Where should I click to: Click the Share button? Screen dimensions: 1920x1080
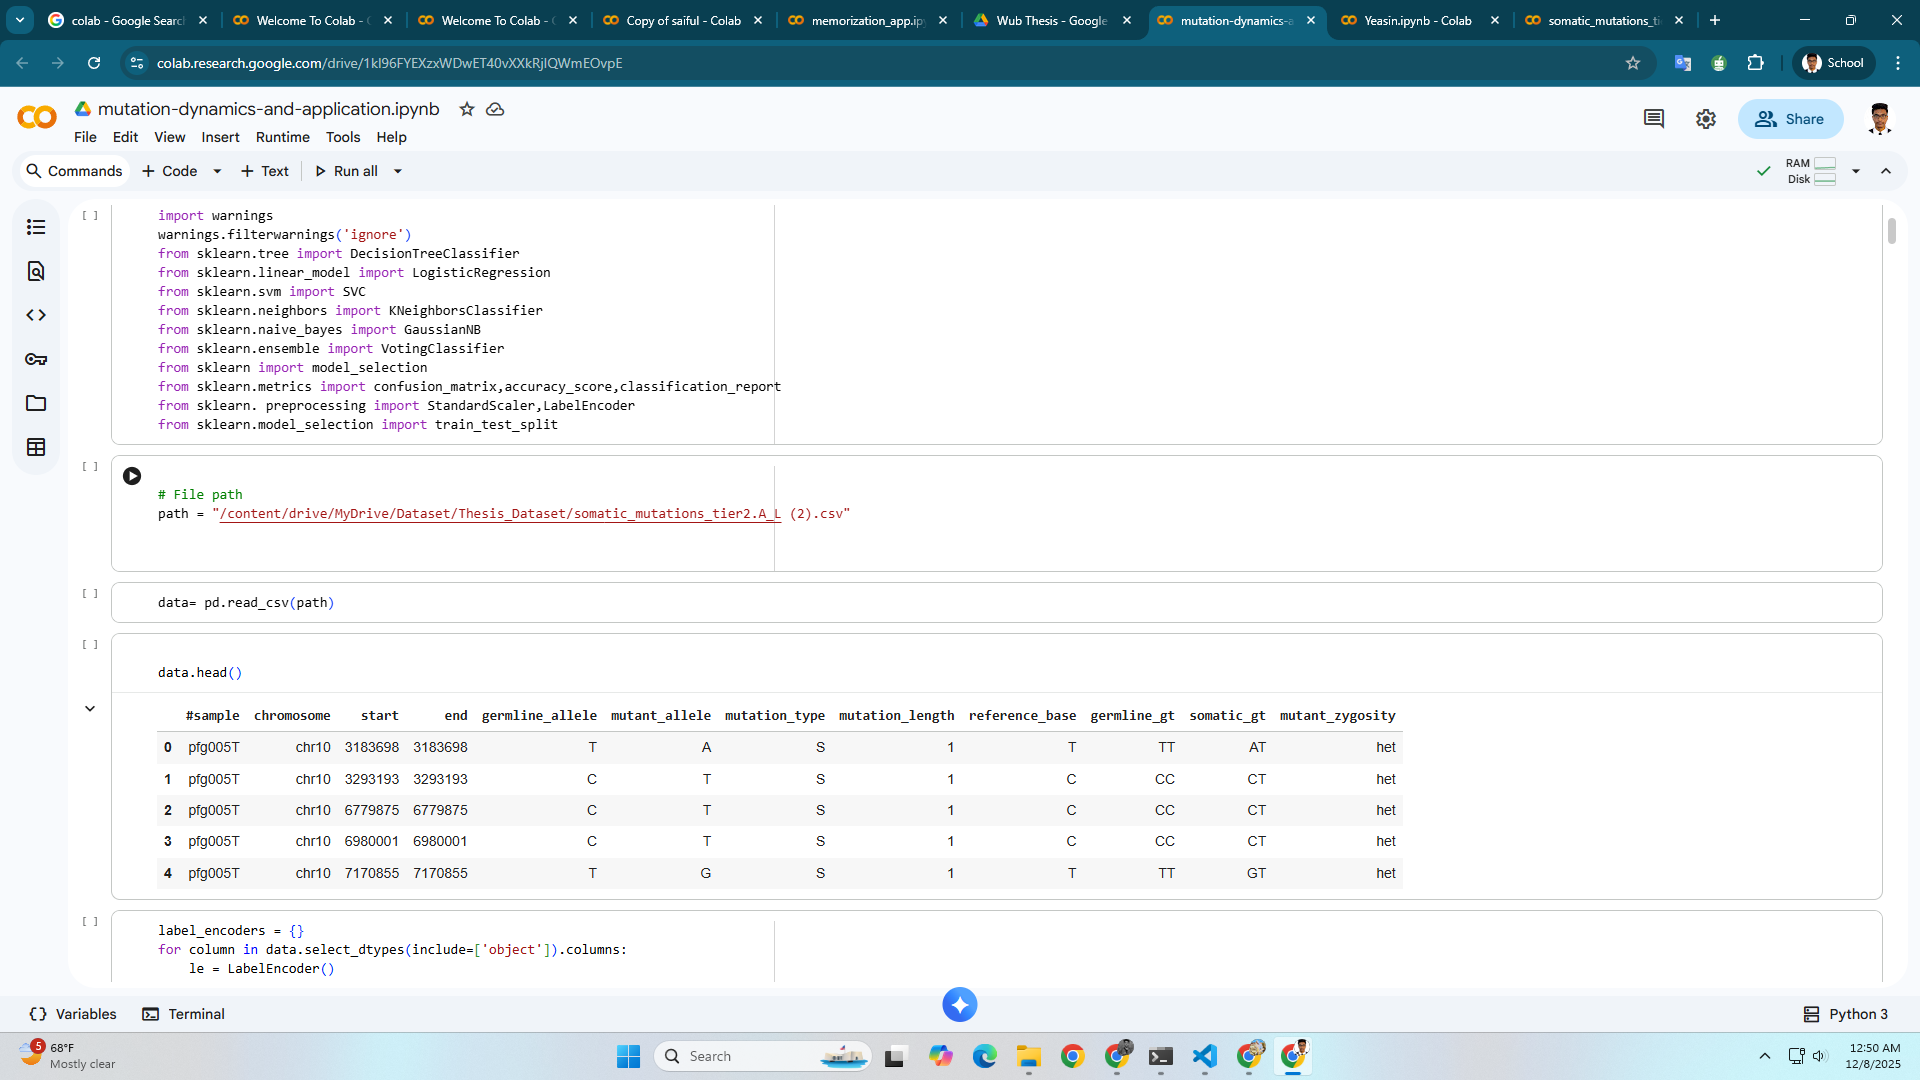click(x=1790, y=118)
